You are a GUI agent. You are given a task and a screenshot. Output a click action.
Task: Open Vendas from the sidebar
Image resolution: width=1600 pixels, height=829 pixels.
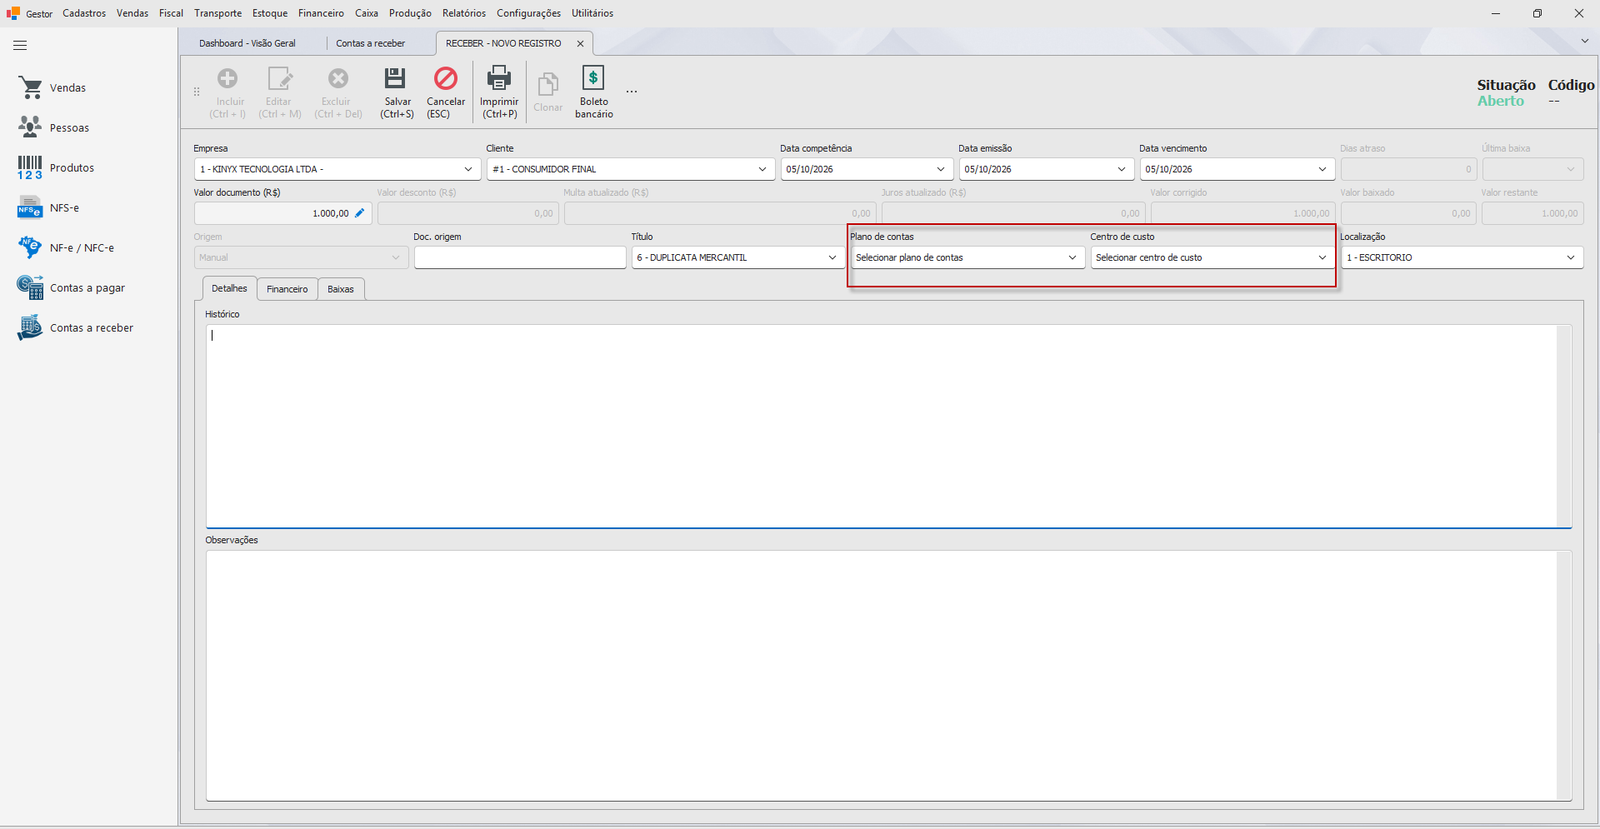[52, 88]
